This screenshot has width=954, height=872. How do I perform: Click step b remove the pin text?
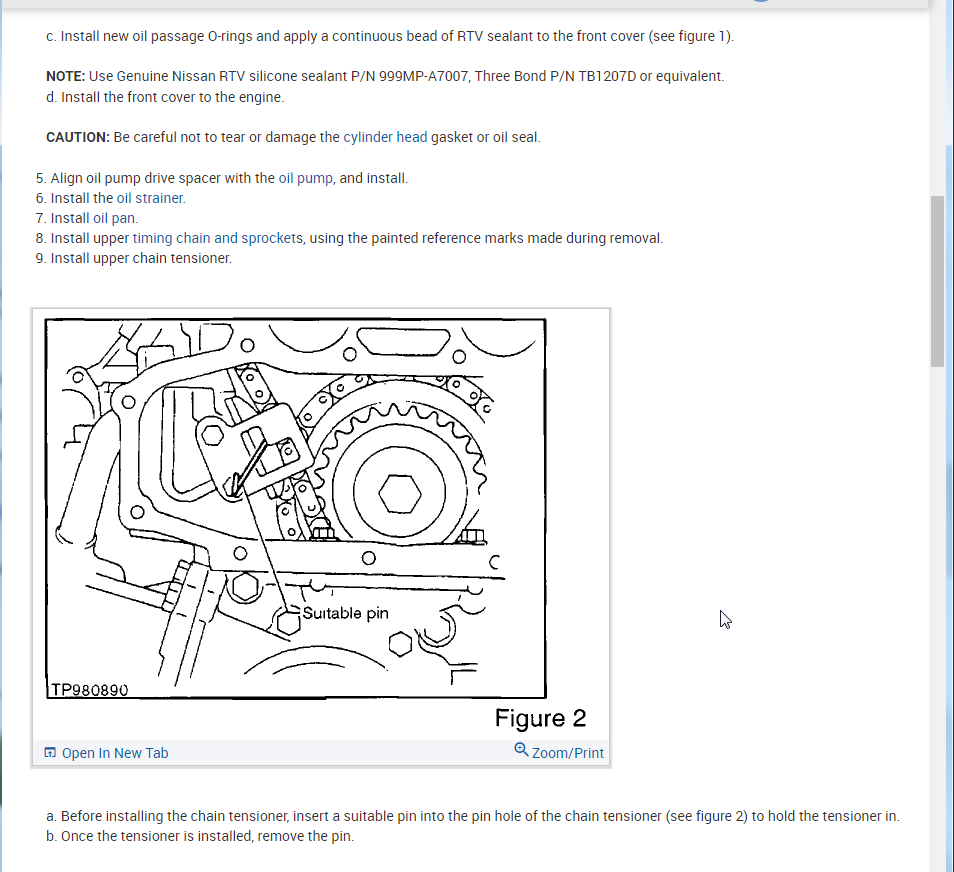tap(200, 837)
